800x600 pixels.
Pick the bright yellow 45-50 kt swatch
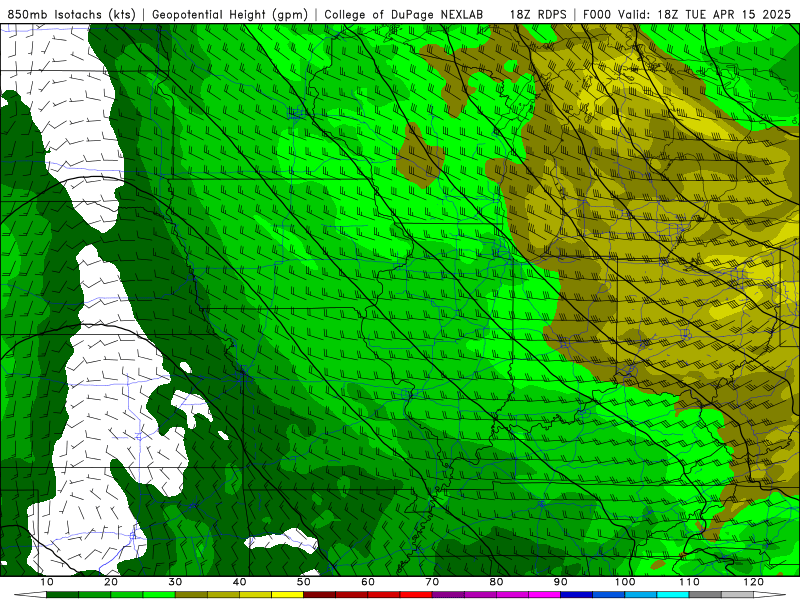(x=287, y=595)
